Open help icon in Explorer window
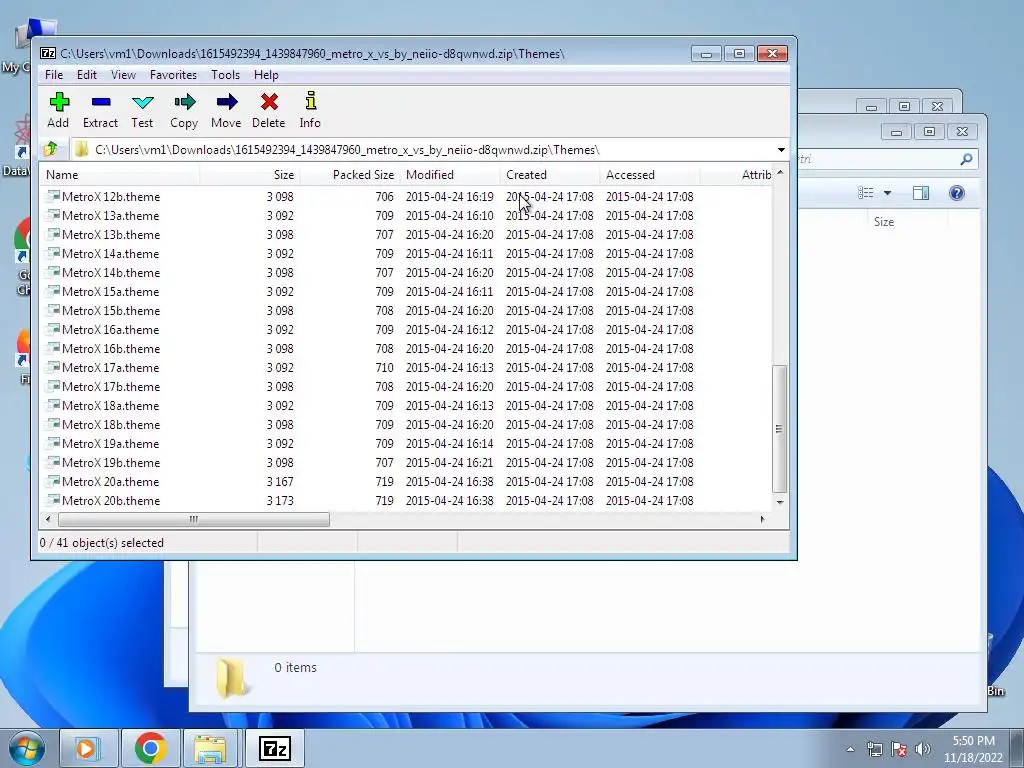 pyautogui.click(x=957, y=193)
